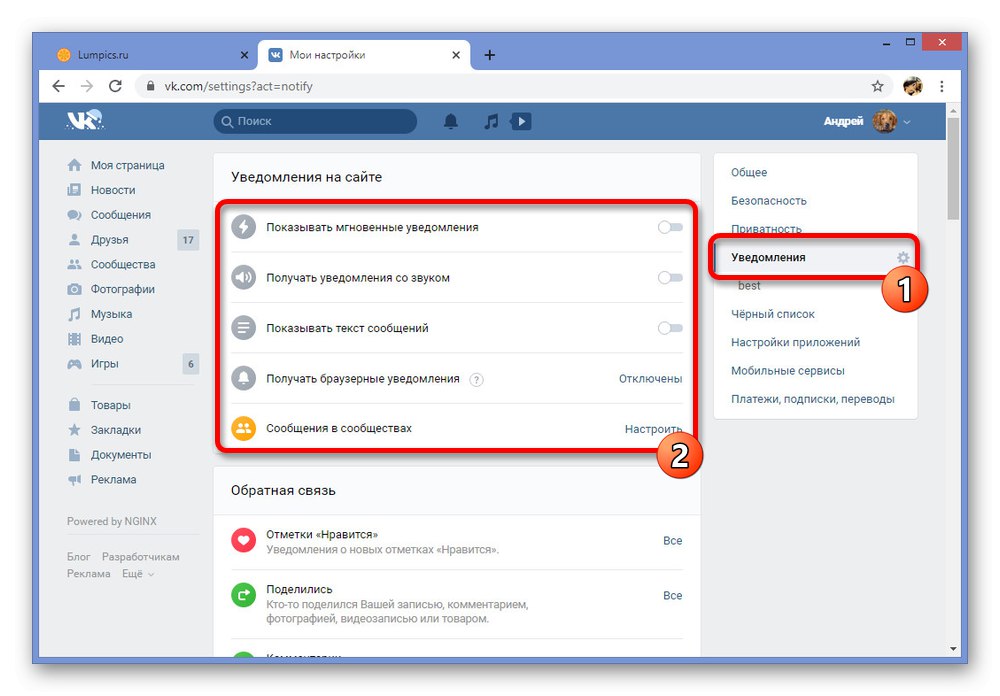Click the news icon beside Новости
The height and width of the screenshot is (696, 1000).
coord(75,190)
